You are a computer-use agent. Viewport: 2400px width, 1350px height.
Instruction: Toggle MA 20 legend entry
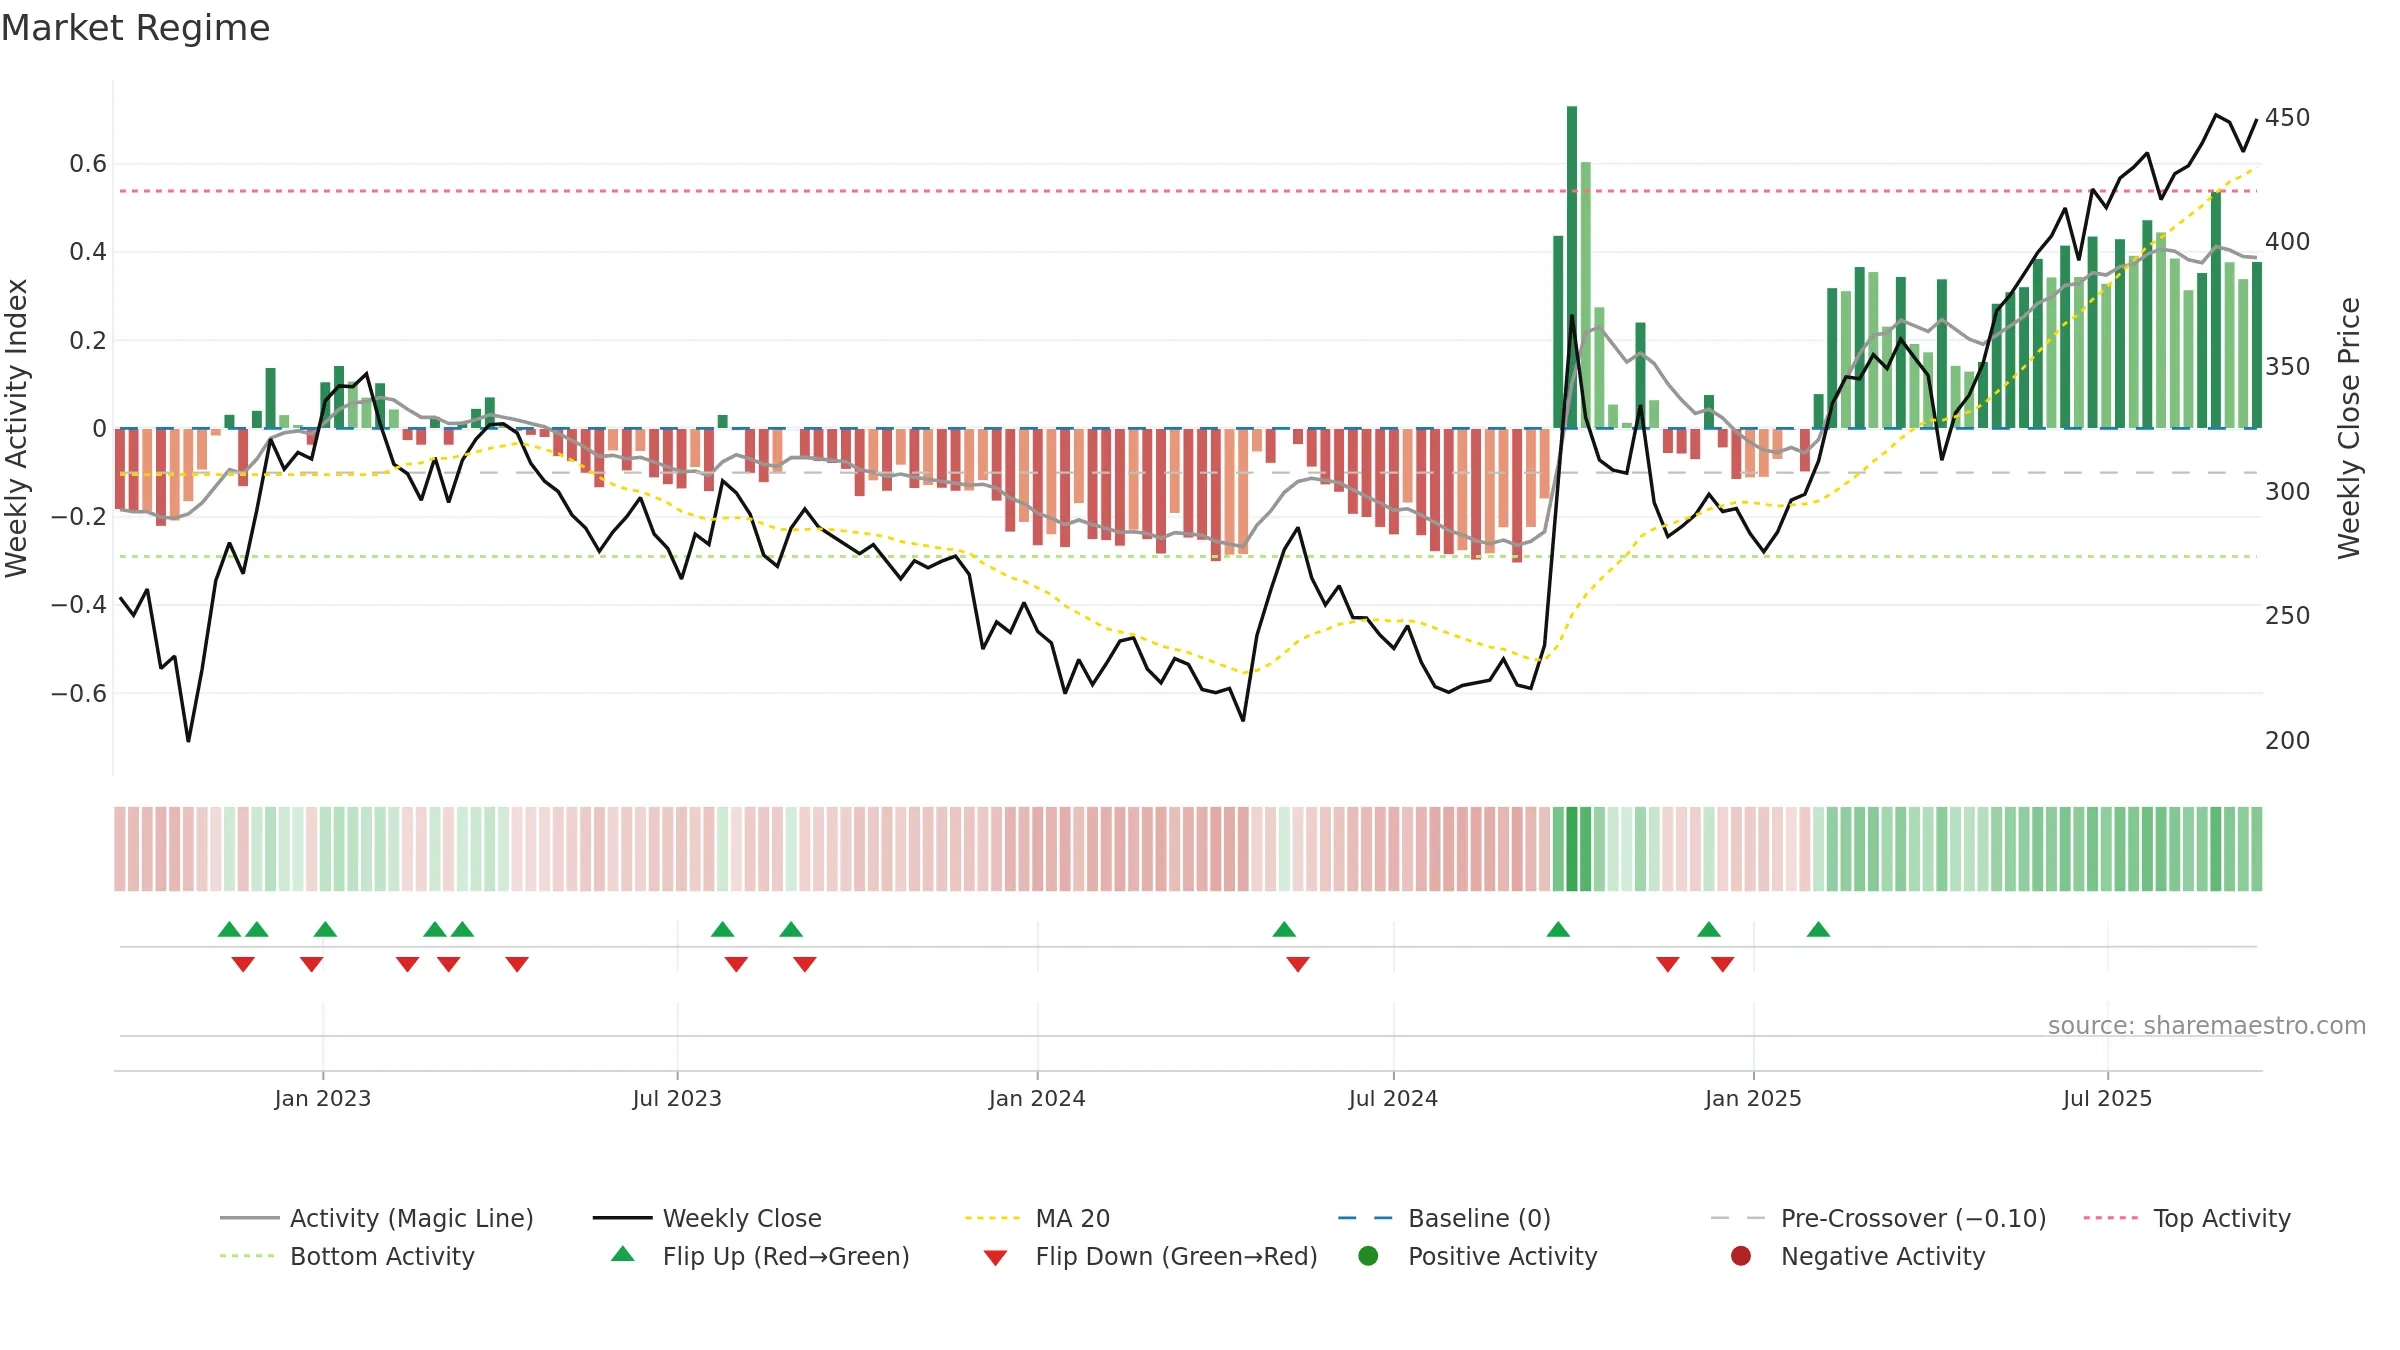pyautogui.click(x=1038, y=1218)
